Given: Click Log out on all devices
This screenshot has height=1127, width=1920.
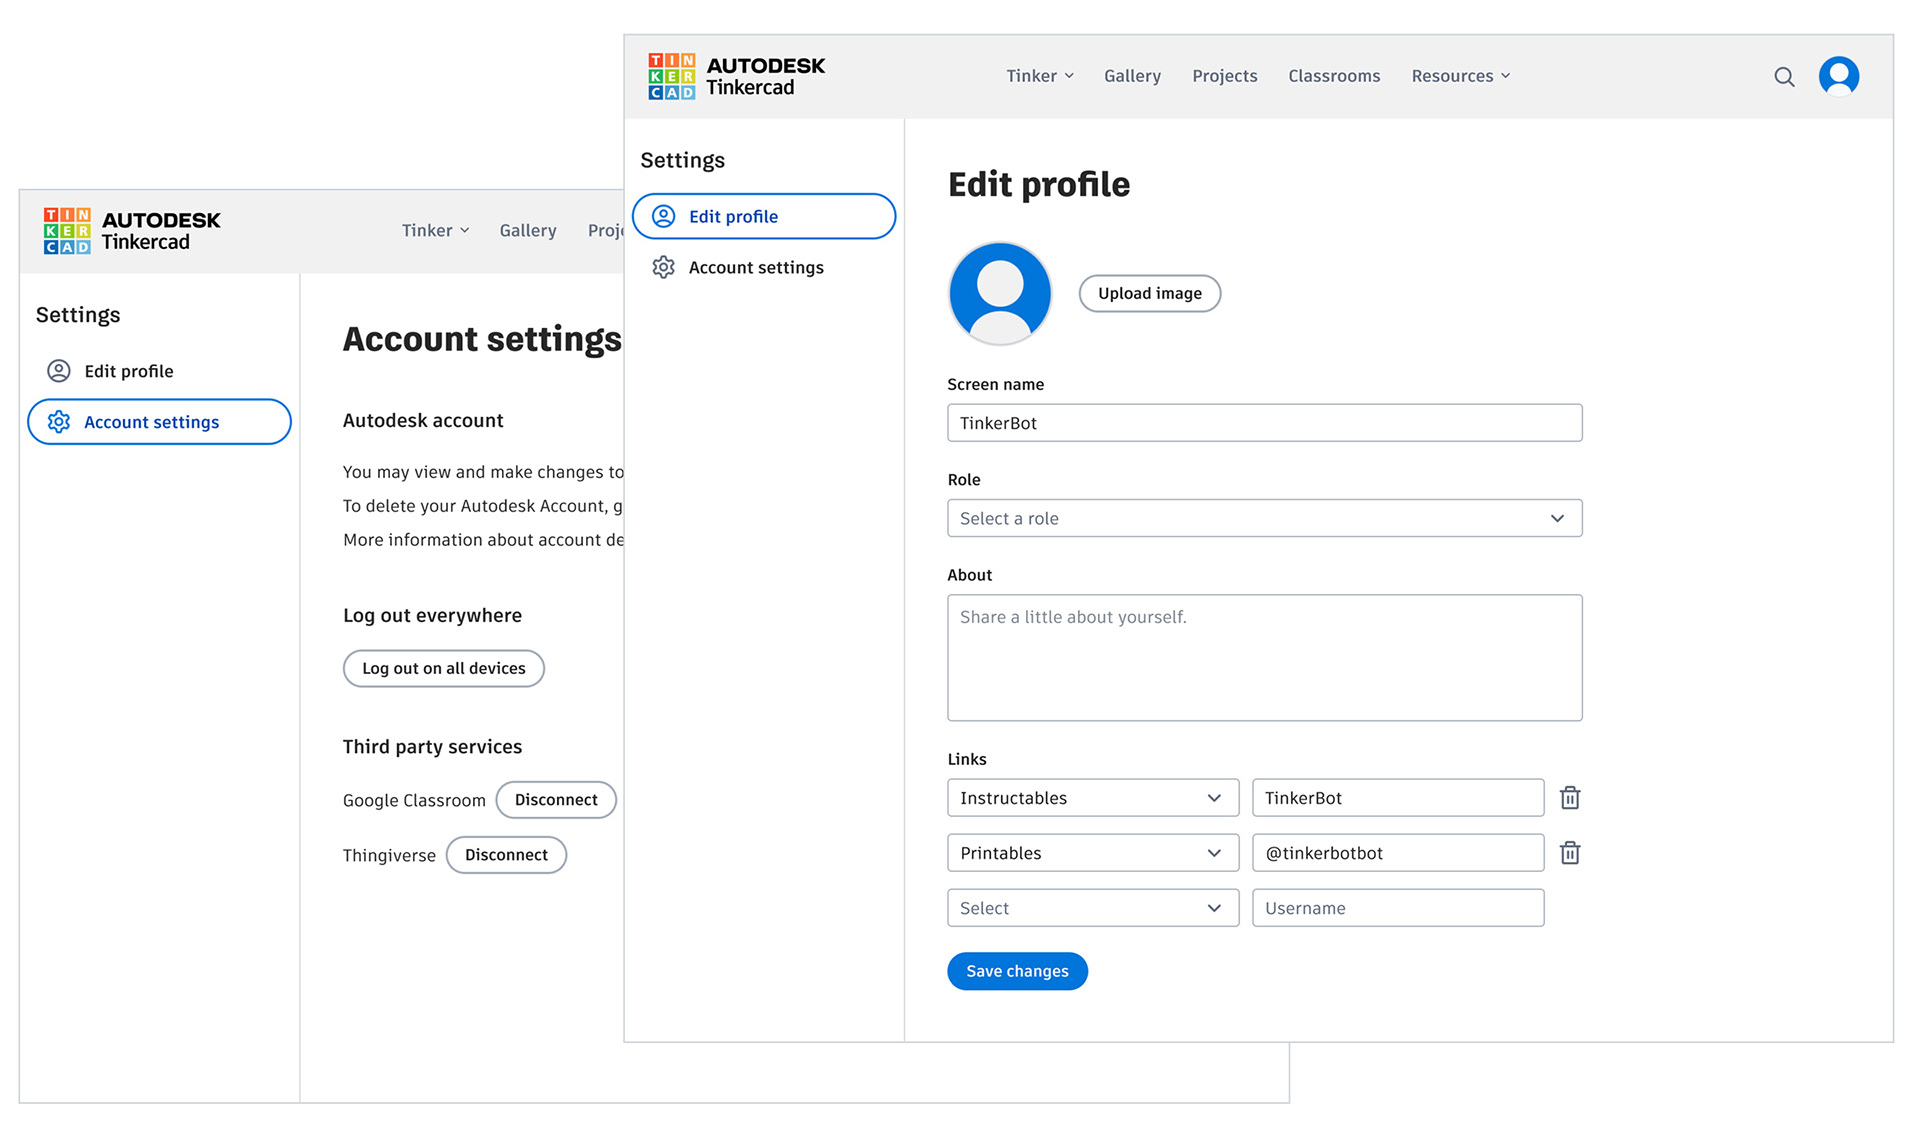Looking at the screenshot, I should 443,669.
